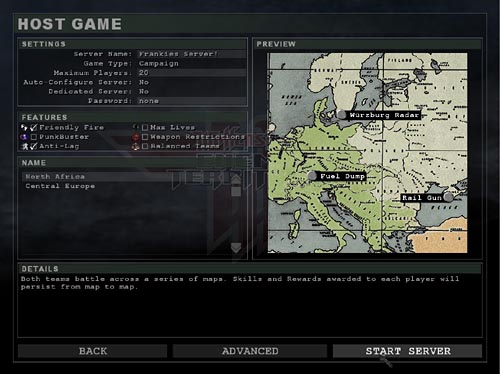The width and height of the screenshot is (500, 374).
Task: Enable the PunkBuster checkbox
Action: [x=34, y=137]
